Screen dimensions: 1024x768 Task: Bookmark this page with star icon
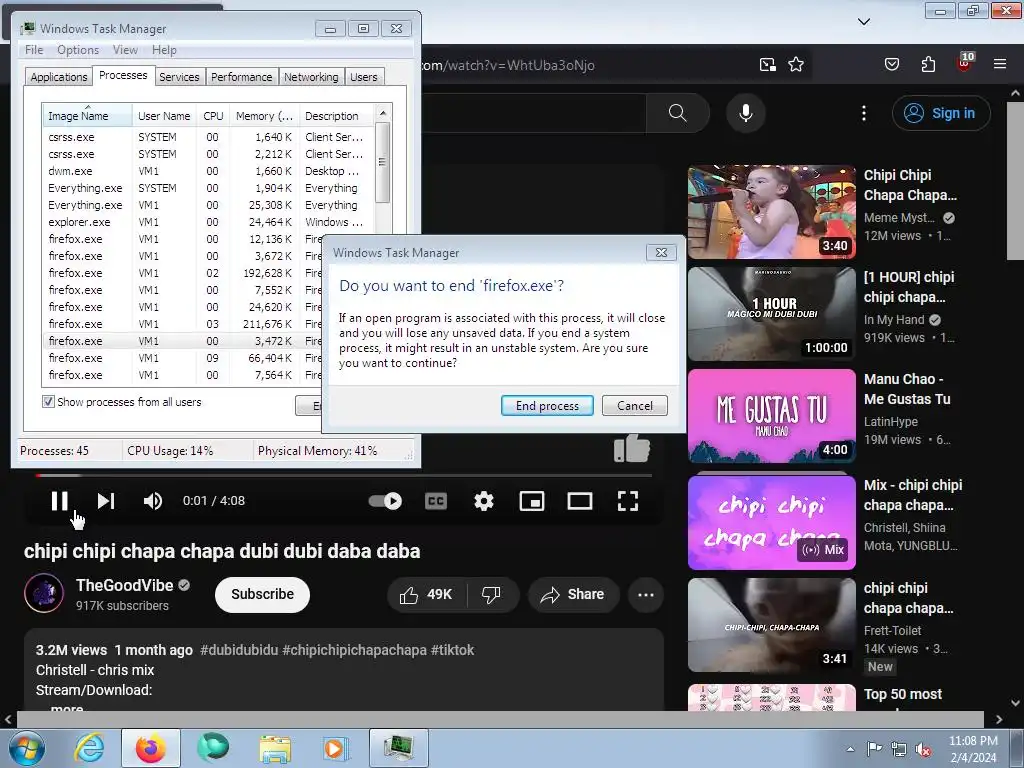pyautogui.click(x=795, y=65)
